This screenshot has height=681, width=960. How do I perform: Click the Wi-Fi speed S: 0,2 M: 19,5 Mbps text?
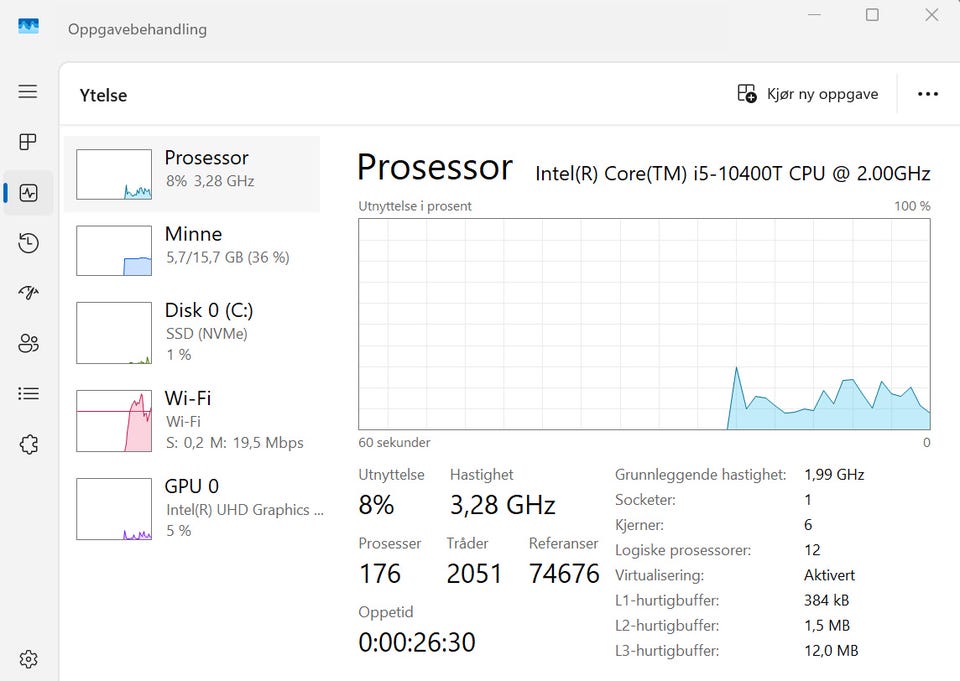point(235,443)
